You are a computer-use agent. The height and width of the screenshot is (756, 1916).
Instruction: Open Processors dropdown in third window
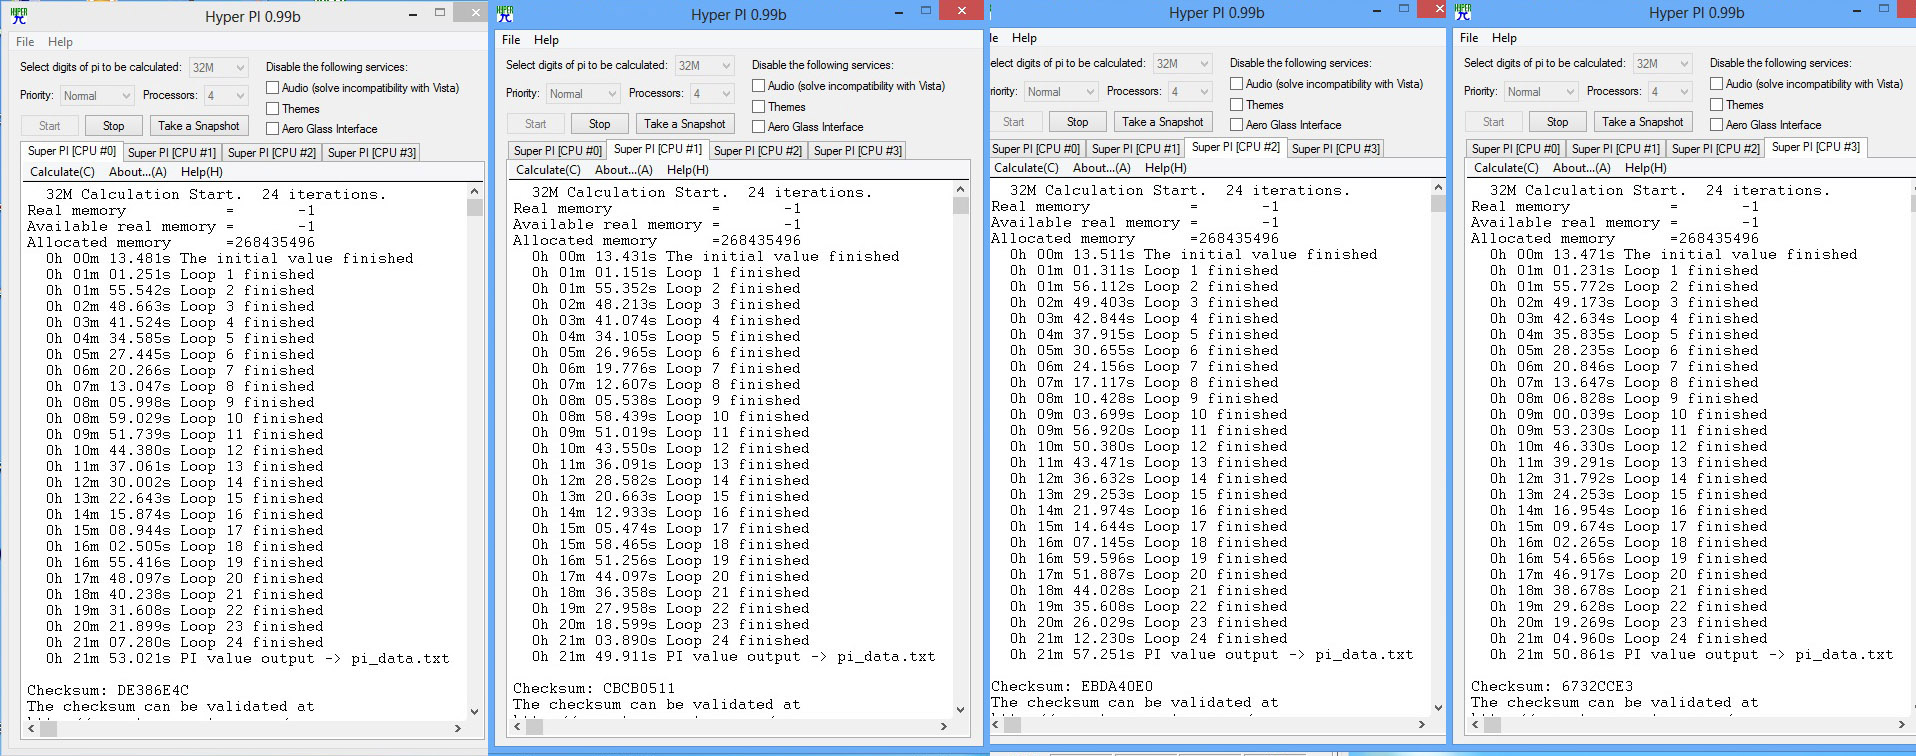[x=1189, y=92]
